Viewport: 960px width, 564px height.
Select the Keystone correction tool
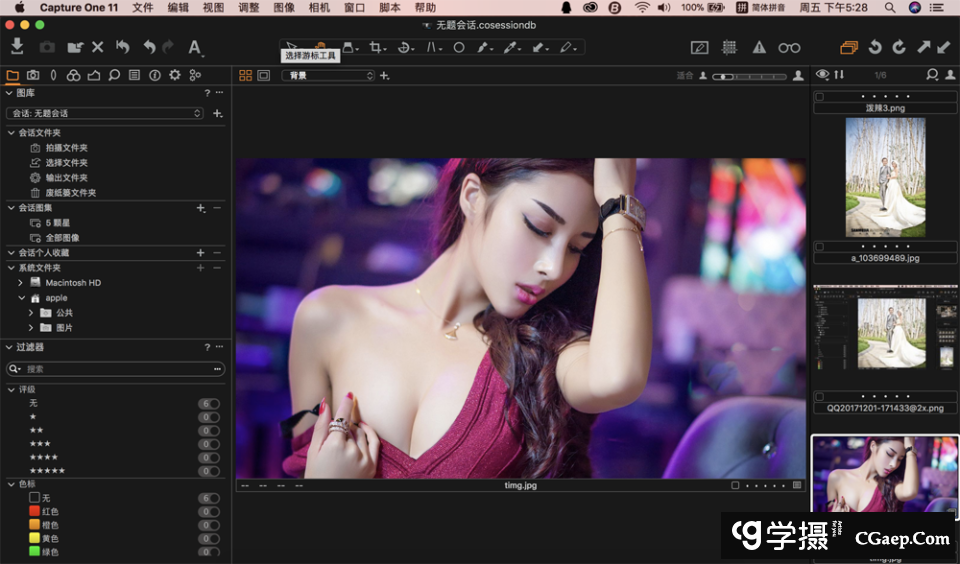433,47
